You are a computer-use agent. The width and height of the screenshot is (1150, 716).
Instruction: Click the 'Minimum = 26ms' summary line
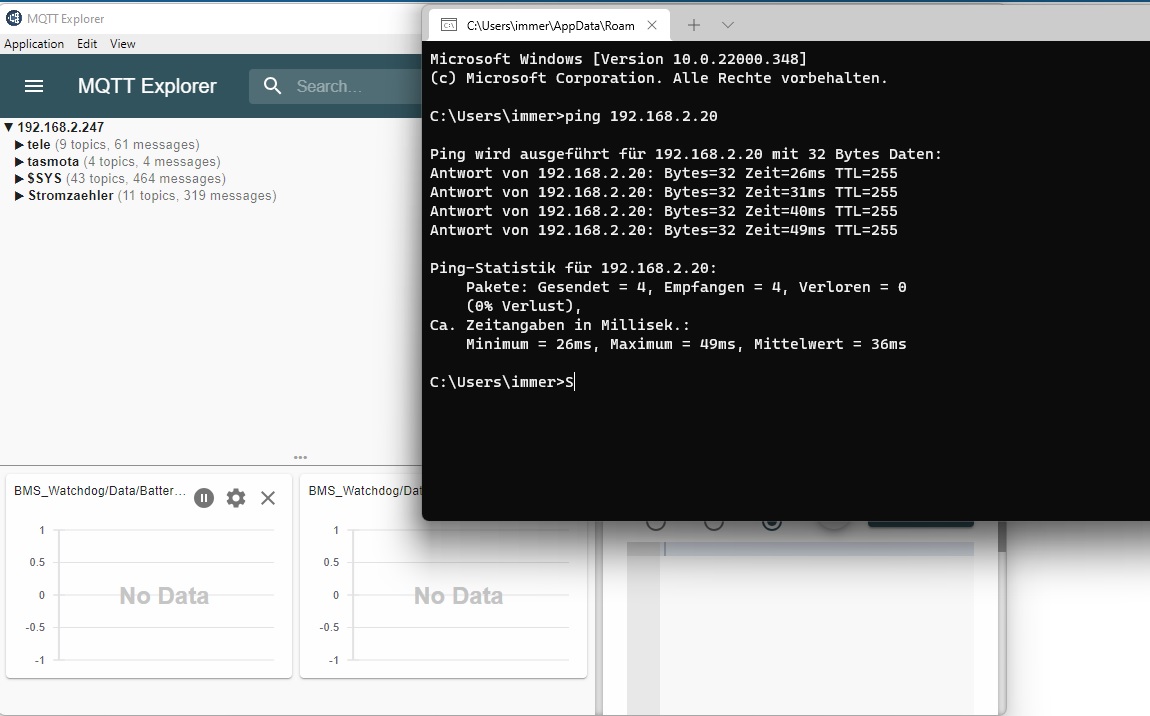click(686, 344)
